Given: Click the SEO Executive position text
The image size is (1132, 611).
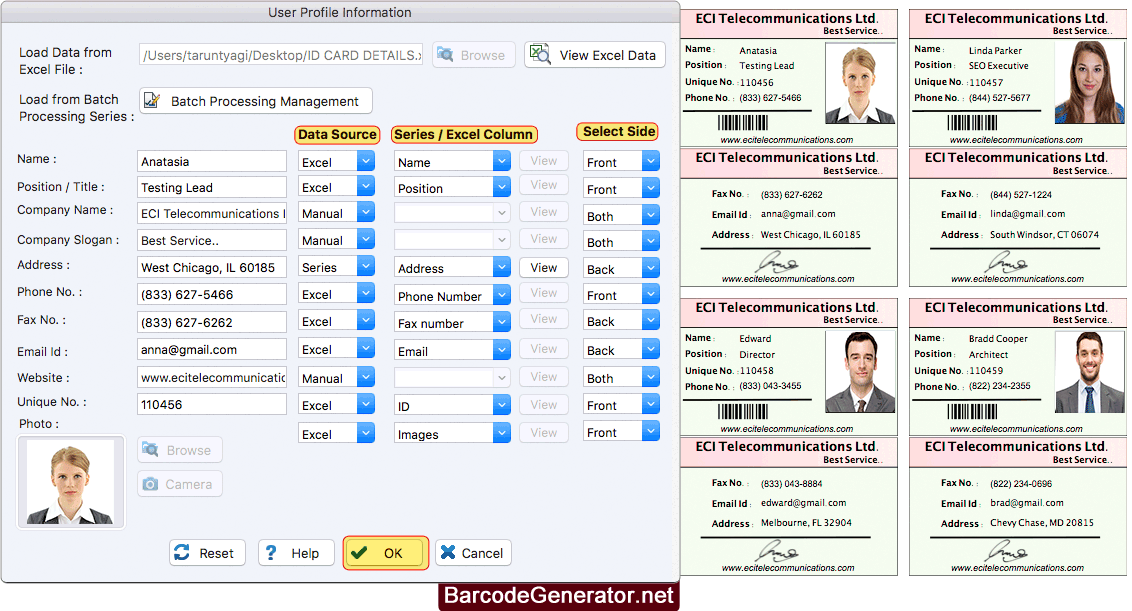Looking at the screenshot, I should pyautogui.click(x=998, y=66).
